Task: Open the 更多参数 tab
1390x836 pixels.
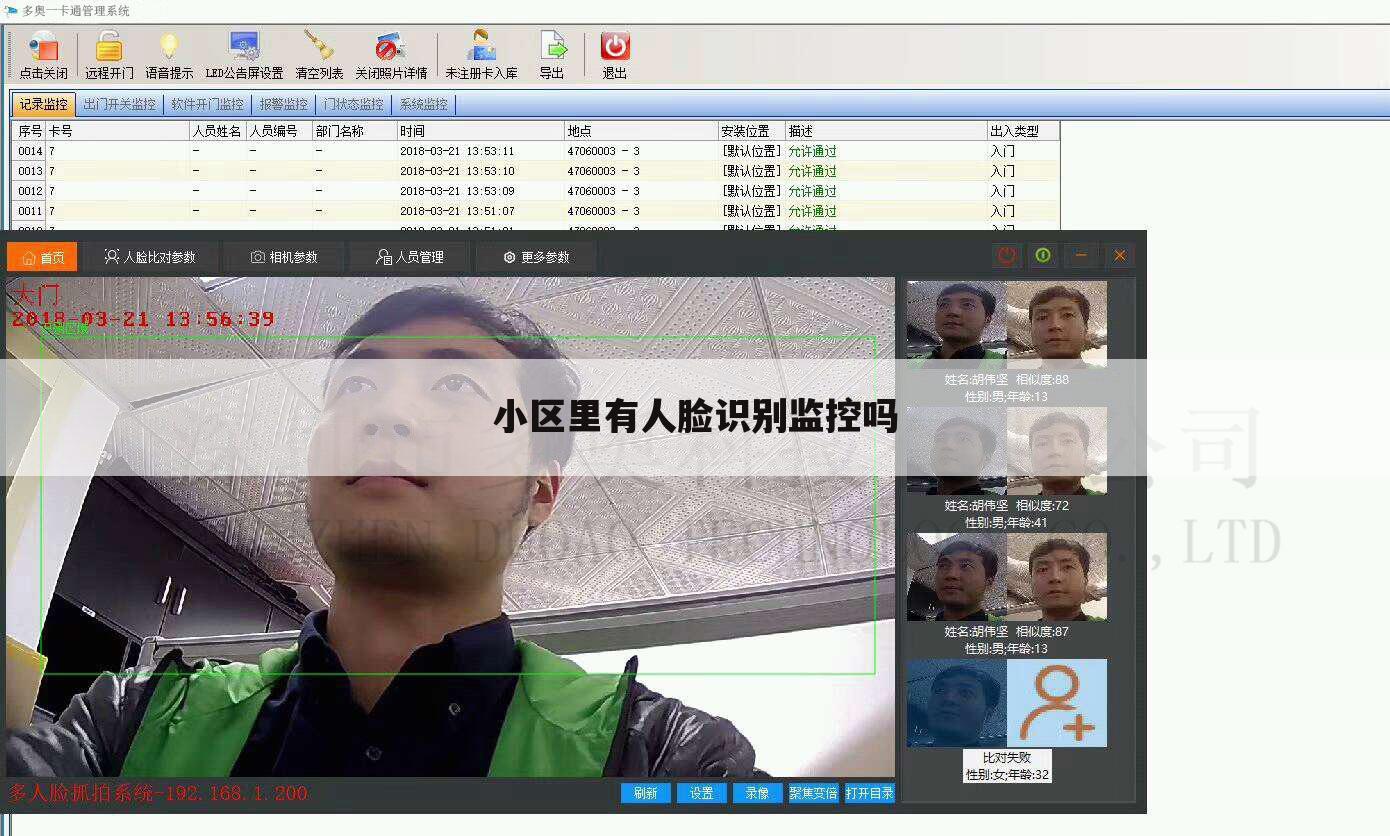Action: point(536,257)
